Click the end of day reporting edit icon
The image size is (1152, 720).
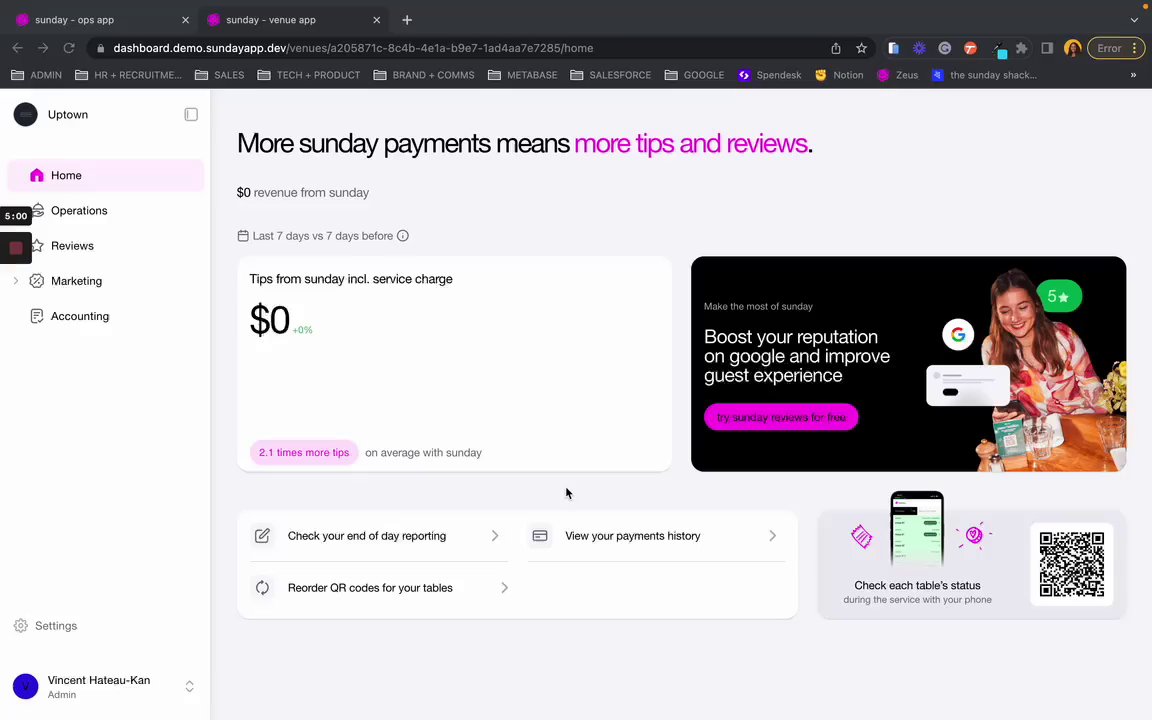click(262, 536)
